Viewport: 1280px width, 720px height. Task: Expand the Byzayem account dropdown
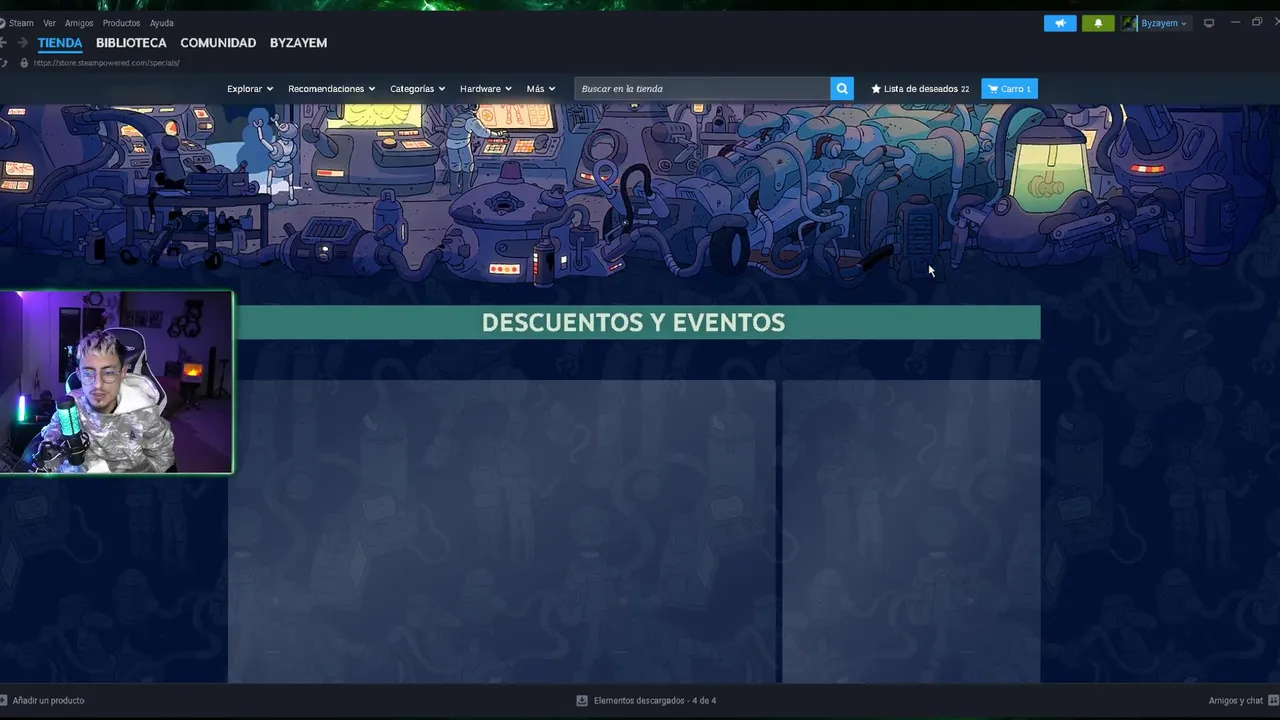(1164, 23)
